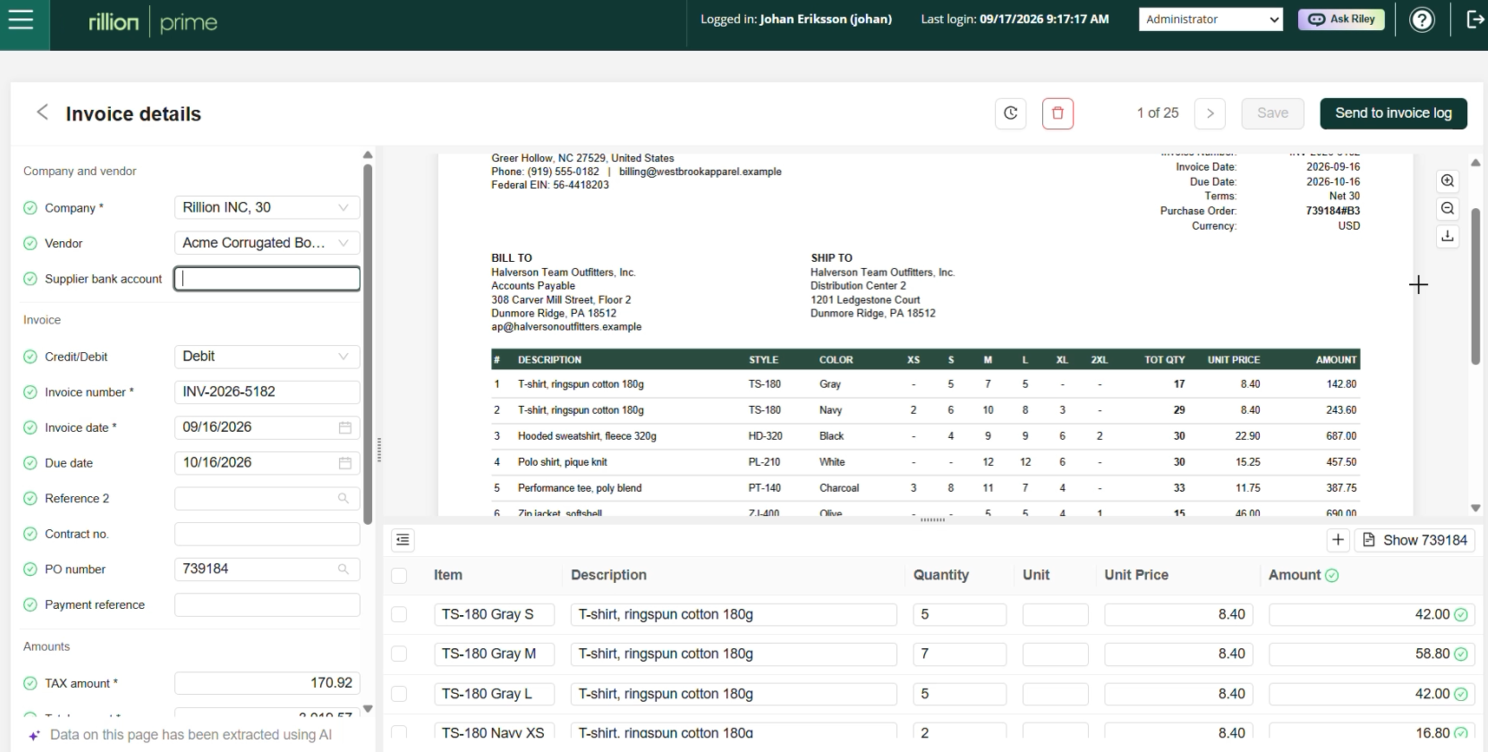This screenshot has width=1488, height=752.
Task: Expand the Company dropdown Rillion INC, 30
Action: pyautogui.click(x=267, y=208)
